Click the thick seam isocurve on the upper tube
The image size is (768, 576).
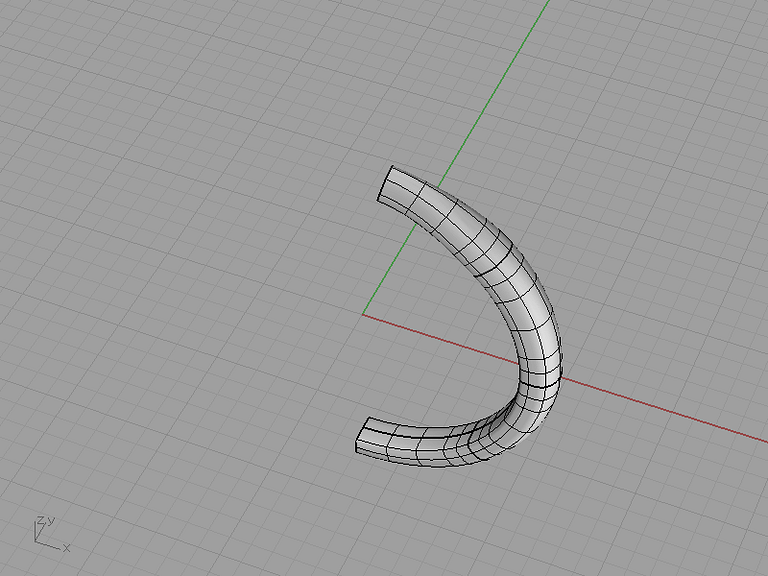[x=494, y=261]
